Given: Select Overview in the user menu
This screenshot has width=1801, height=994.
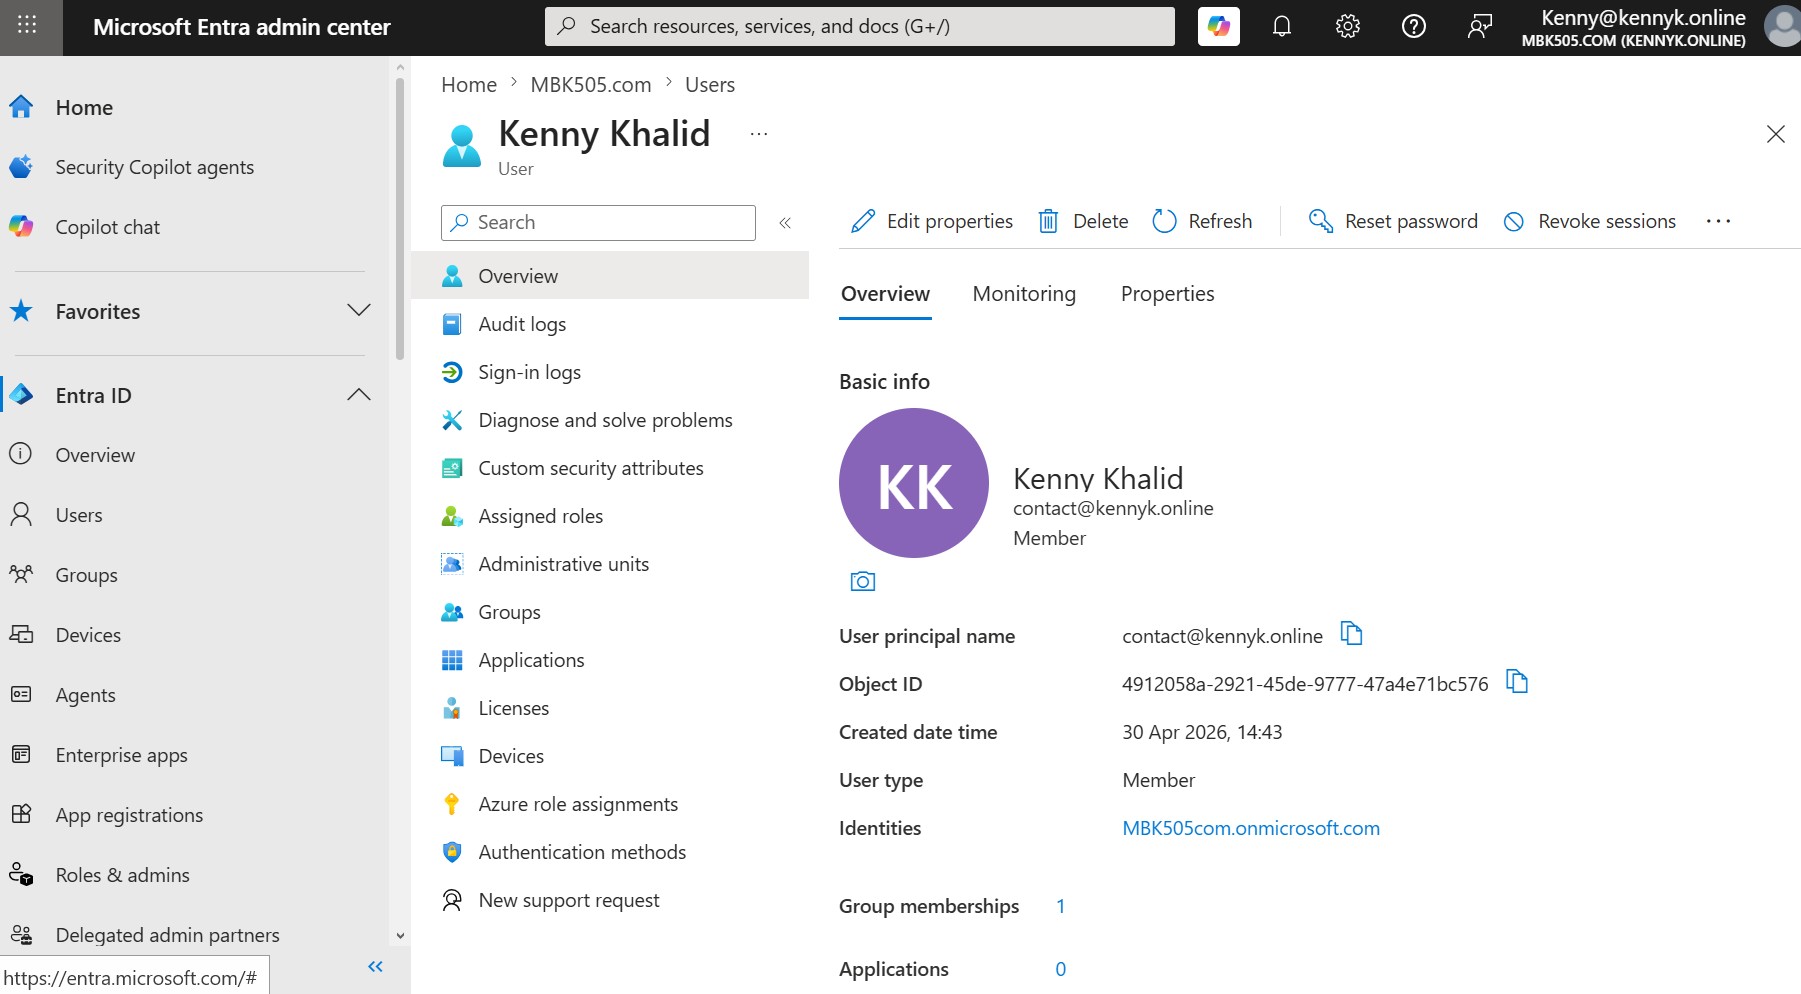Looking at the screenshot, I should (x=610, y=276).
